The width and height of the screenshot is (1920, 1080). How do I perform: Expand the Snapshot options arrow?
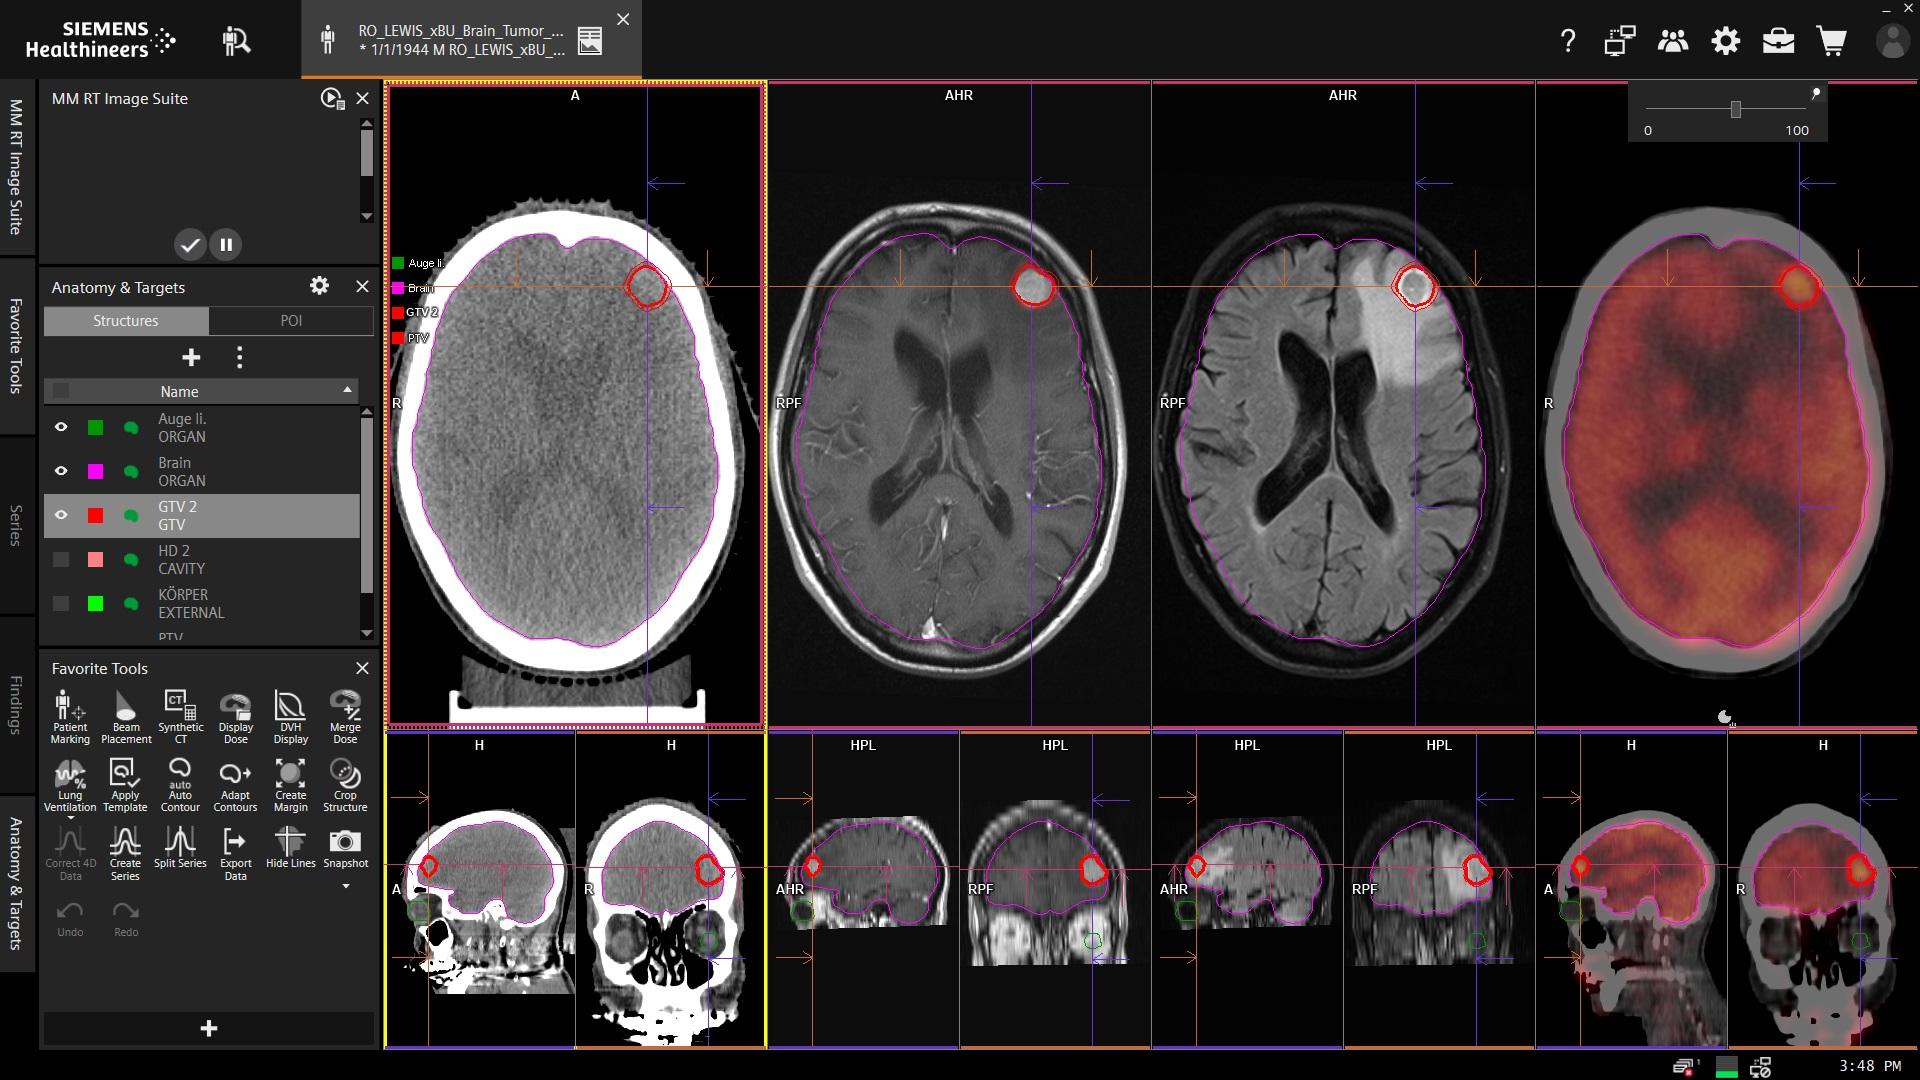click(346, 886)
